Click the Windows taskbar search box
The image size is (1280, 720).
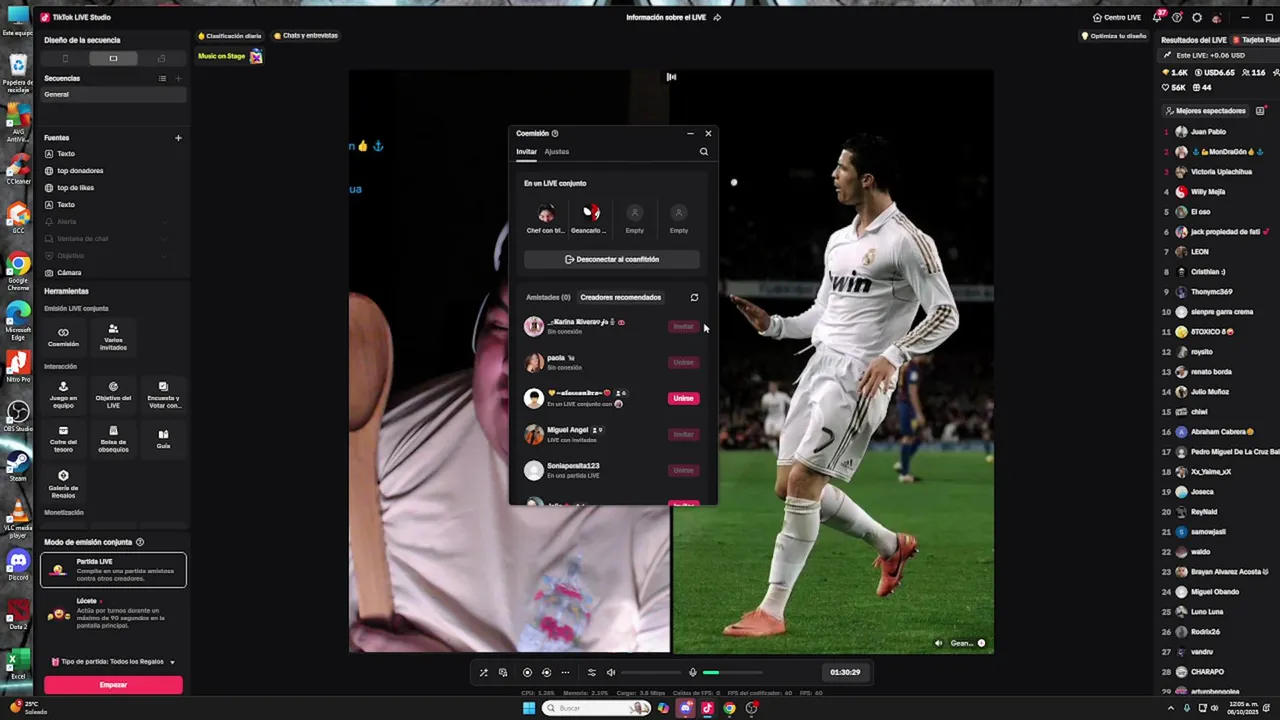[597, 708]
